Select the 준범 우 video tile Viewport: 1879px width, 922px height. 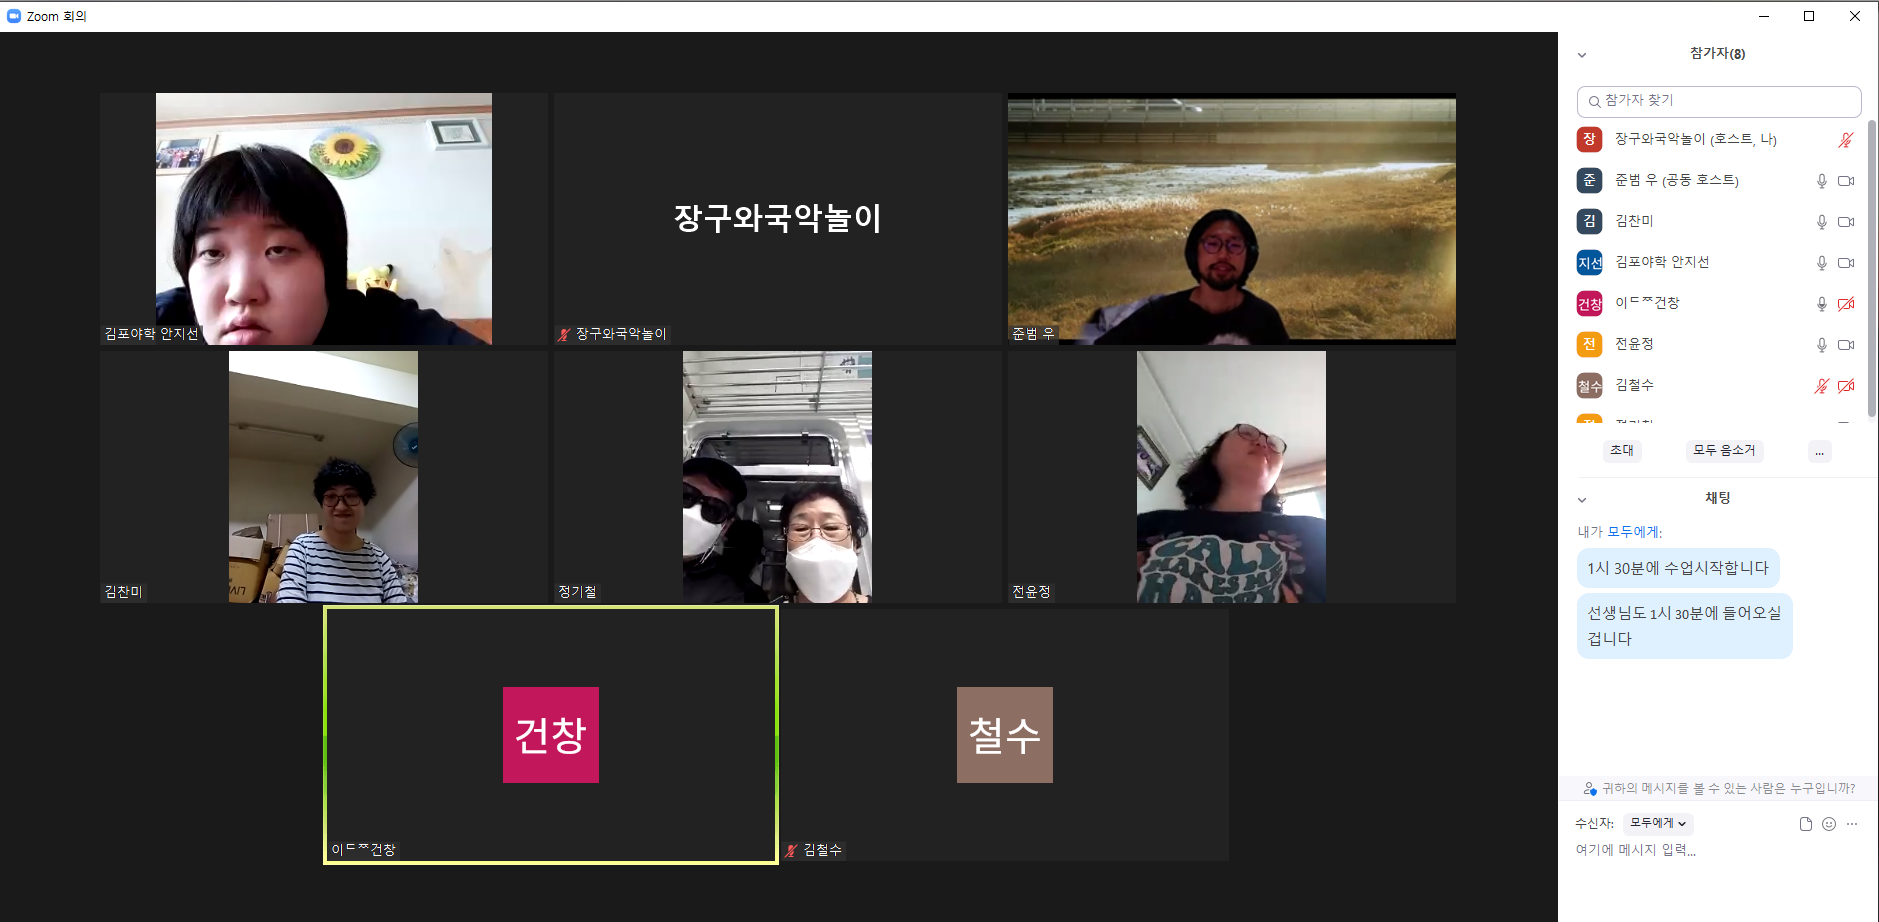click(1232, 219)
